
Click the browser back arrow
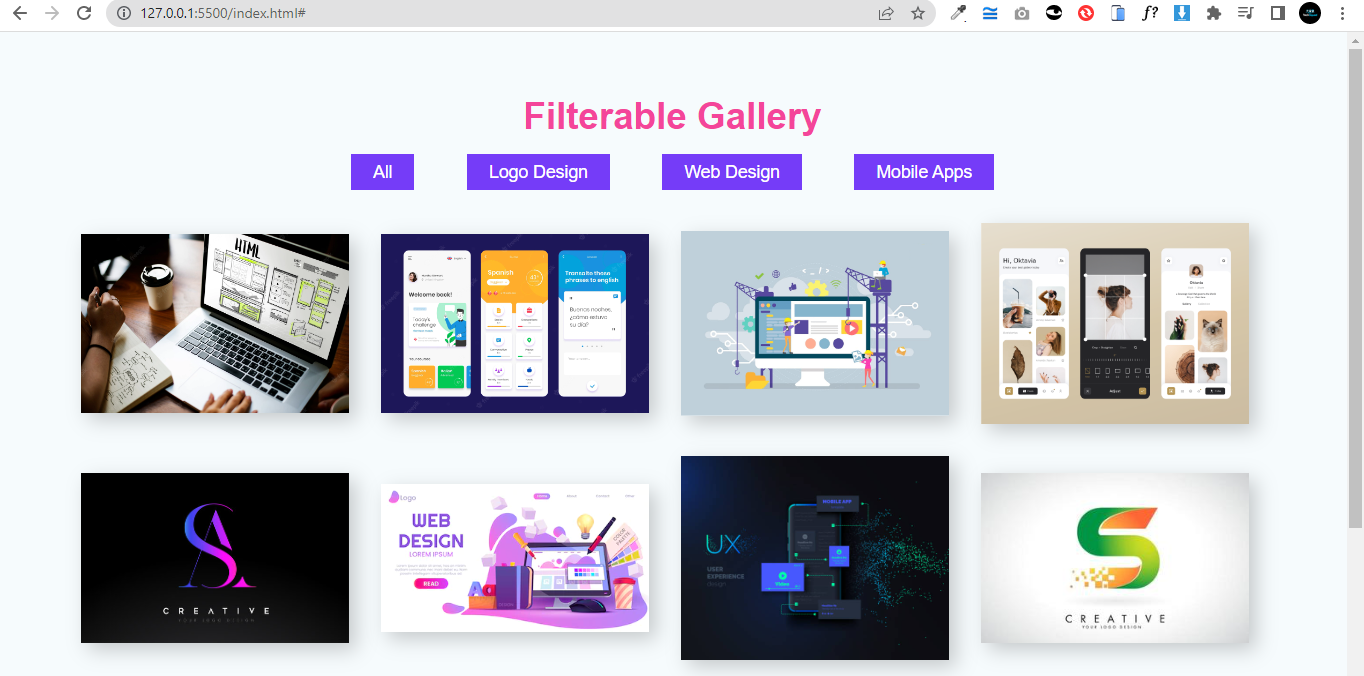[19, 13]
